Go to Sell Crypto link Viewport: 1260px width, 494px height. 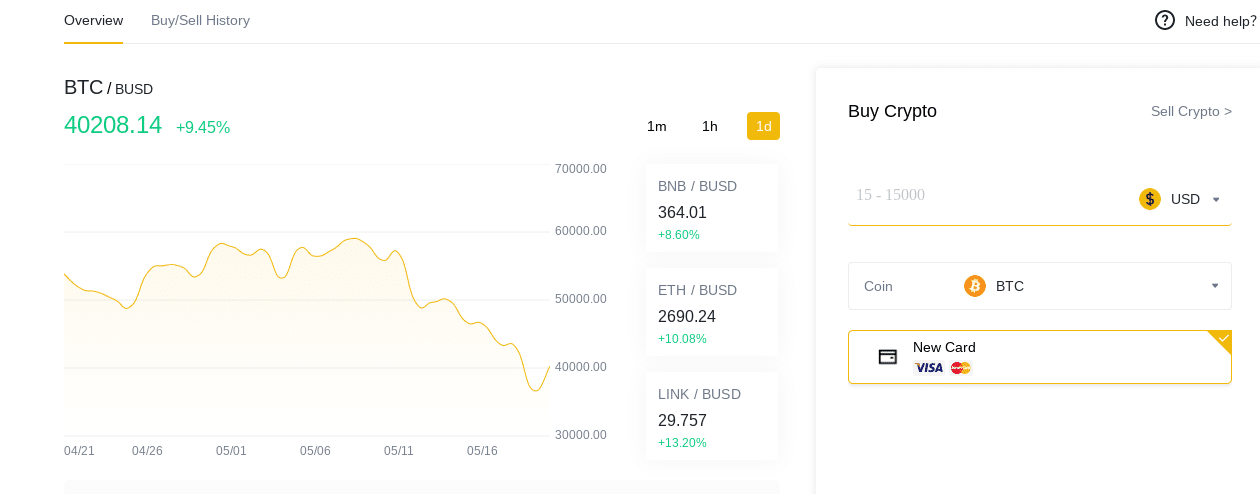click(1191, 111)
